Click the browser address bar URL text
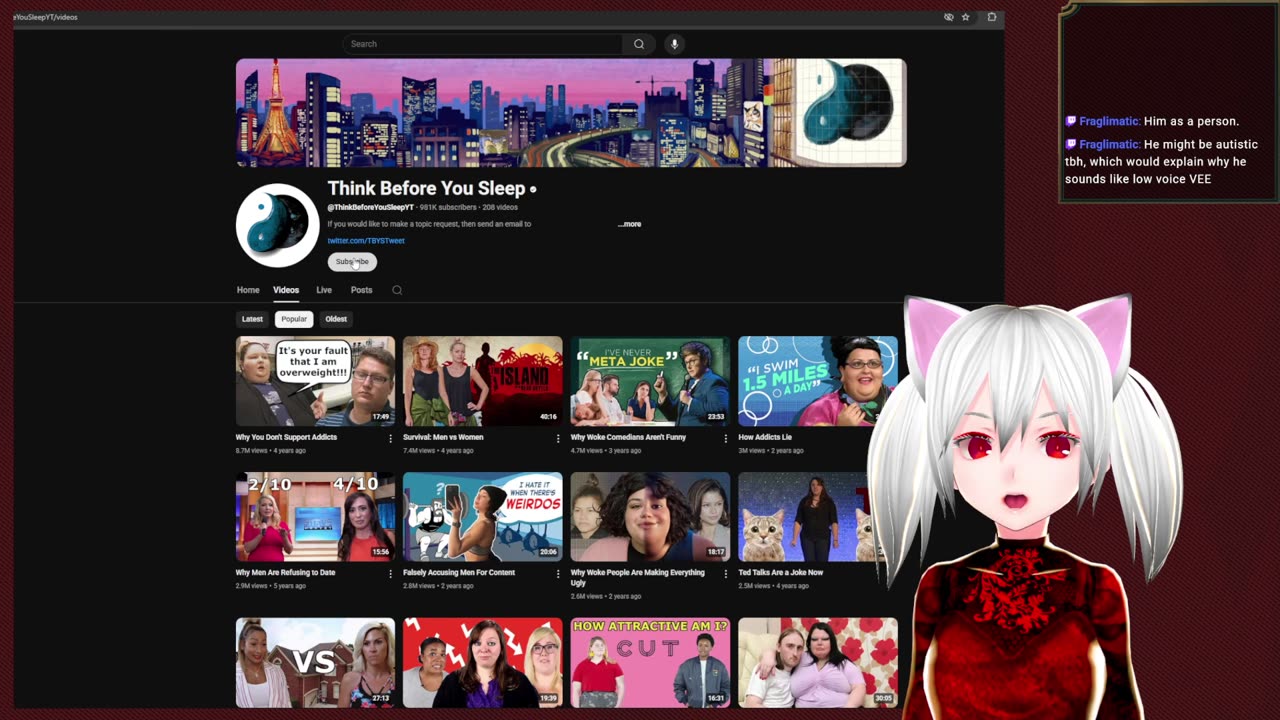 pyautogui.click(x=45, y=17)
